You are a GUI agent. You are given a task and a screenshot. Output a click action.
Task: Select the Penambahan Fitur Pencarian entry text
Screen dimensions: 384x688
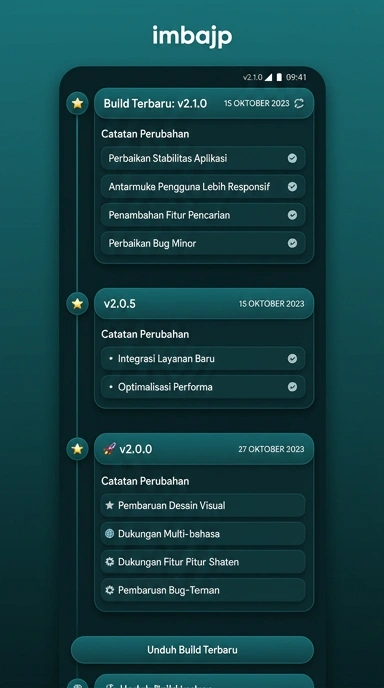click(x=169, y=215)
